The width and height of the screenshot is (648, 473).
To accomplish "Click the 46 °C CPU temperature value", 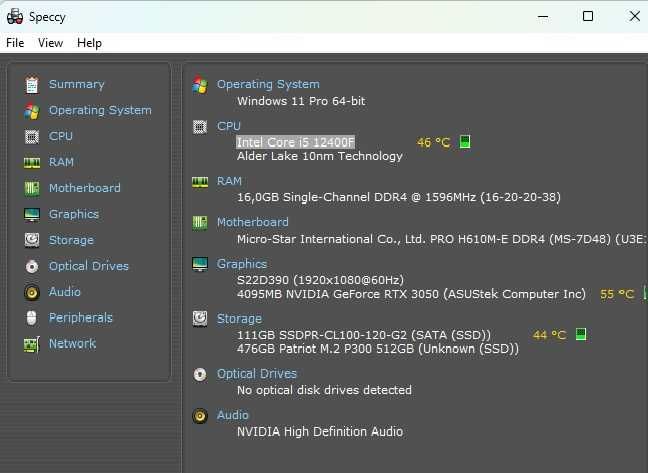I will (433, 143).
